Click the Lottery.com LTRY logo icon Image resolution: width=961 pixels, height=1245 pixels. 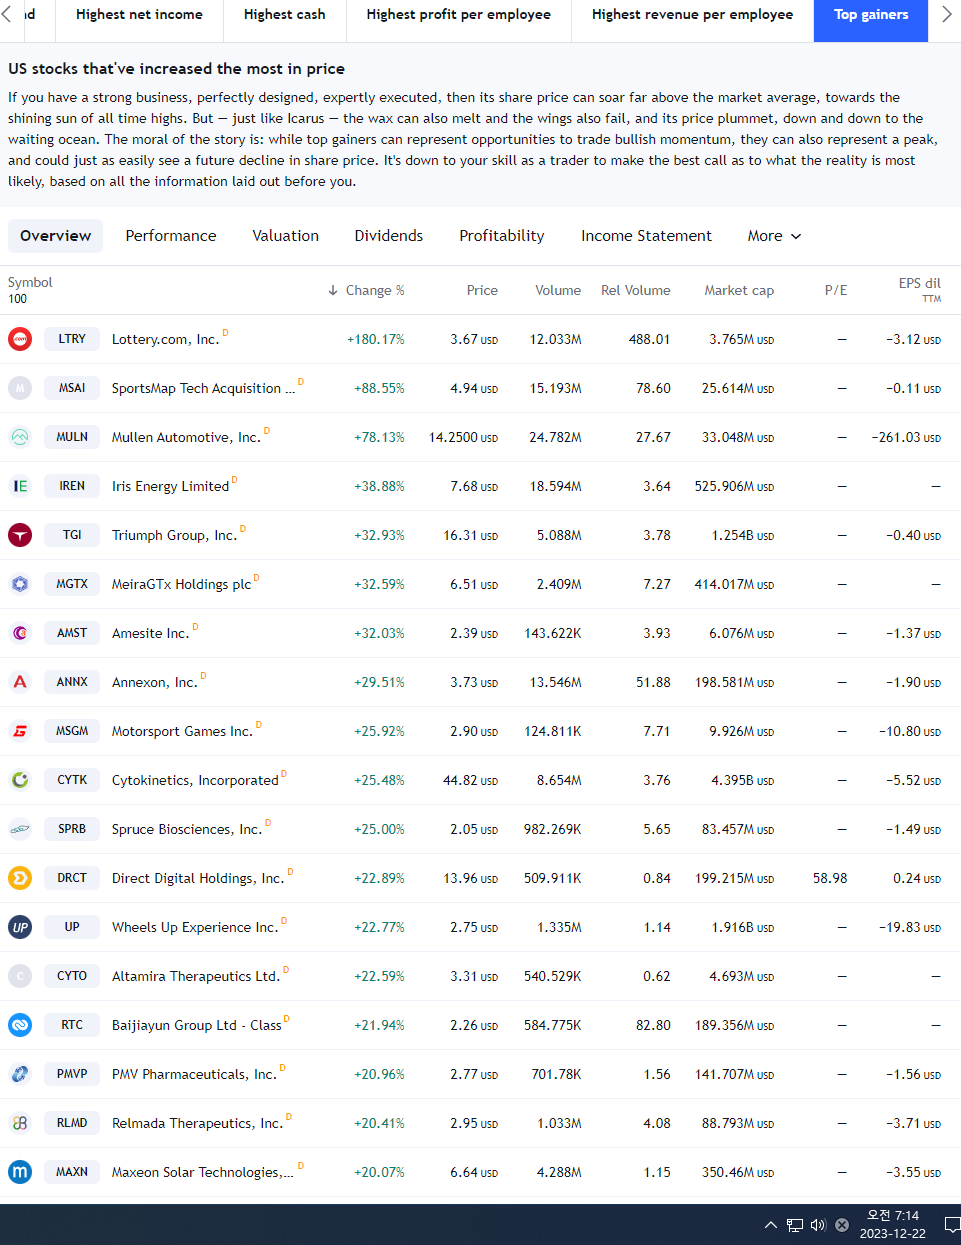tap(20, 339)
